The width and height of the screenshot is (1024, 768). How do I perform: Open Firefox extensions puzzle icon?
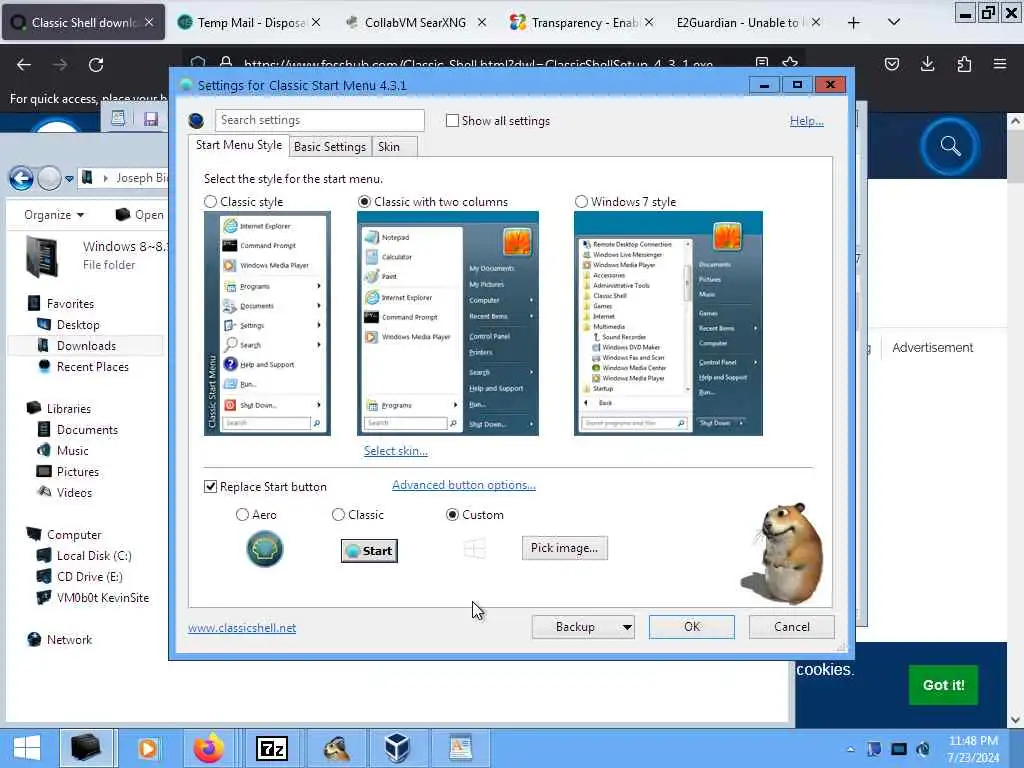964,64
